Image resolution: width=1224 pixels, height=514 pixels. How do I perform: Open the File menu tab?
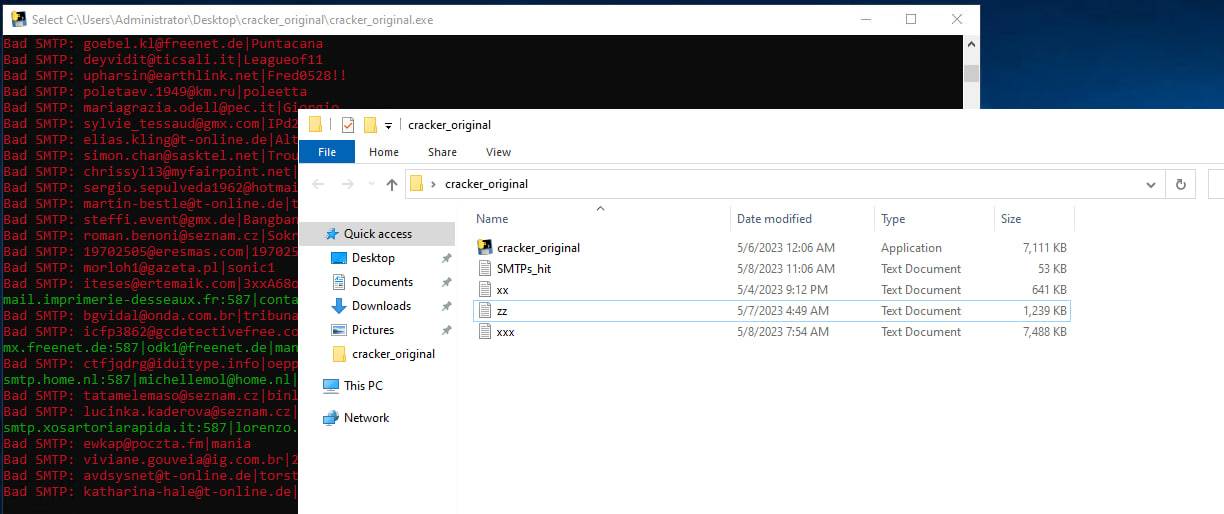point(327,152)
